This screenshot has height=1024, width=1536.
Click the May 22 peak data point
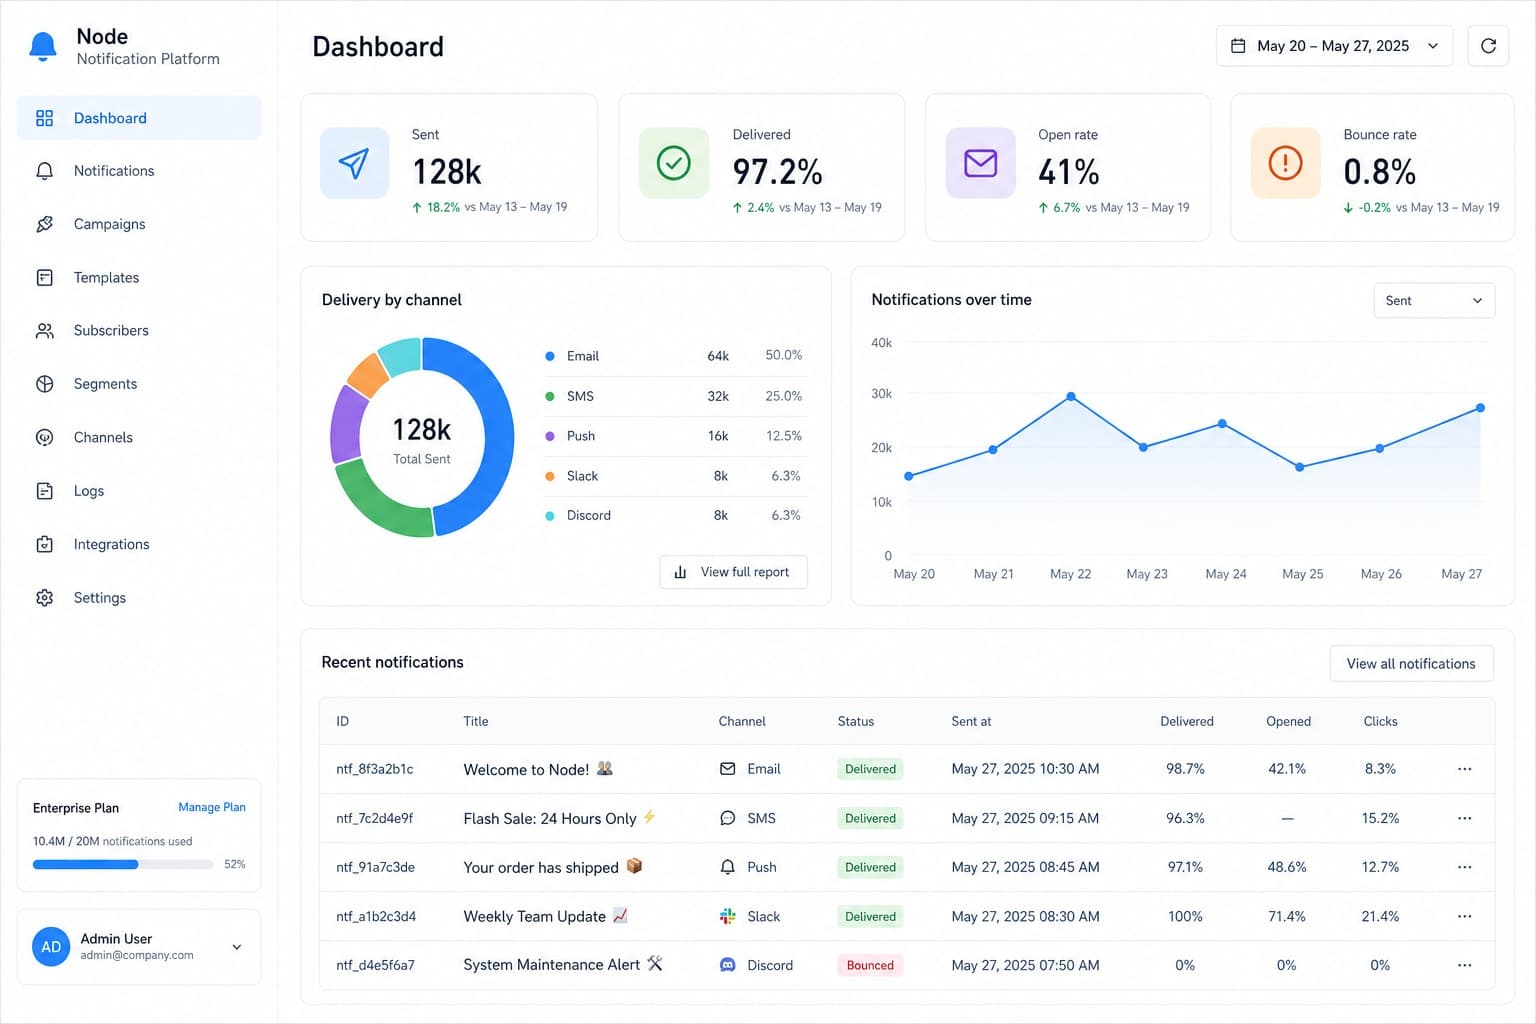pyautogui.click(x=1071, y=397)
